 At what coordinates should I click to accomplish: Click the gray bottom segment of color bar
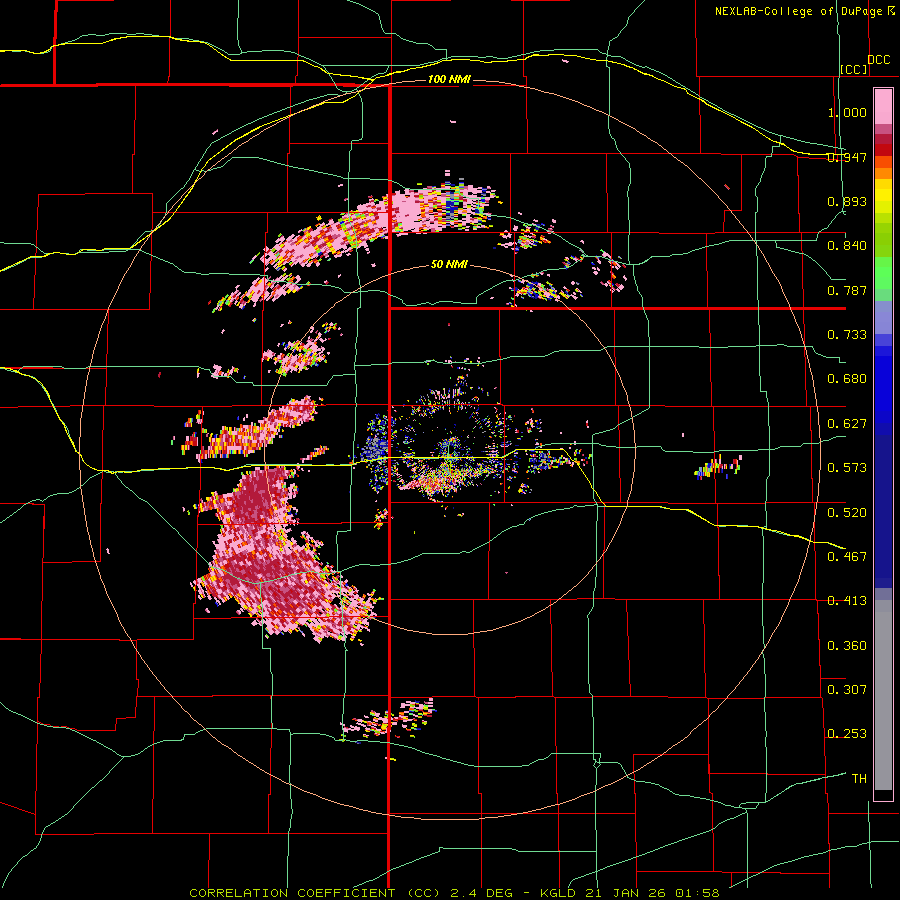click(x=883, y=695)
